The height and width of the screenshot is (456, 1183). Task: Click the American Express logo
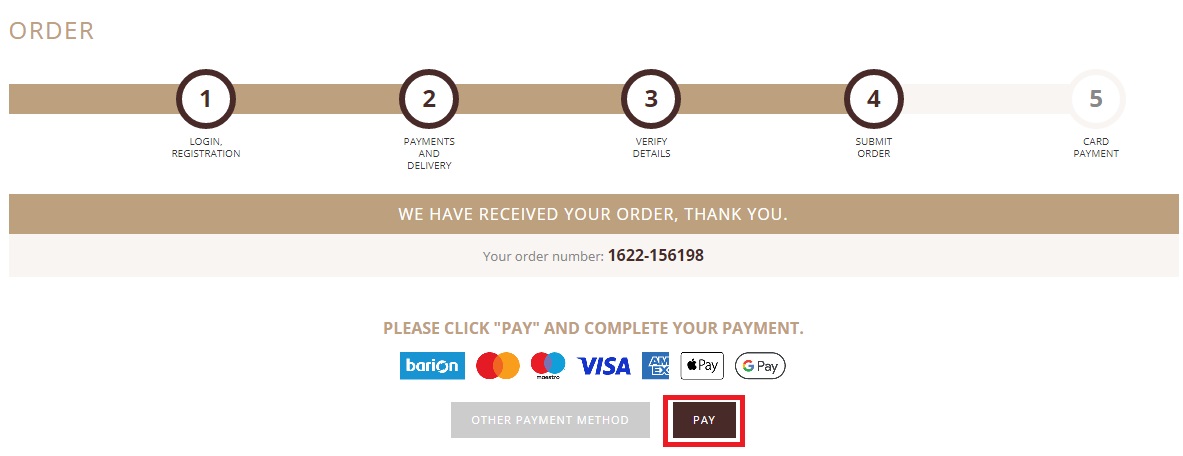coord(656,365)
